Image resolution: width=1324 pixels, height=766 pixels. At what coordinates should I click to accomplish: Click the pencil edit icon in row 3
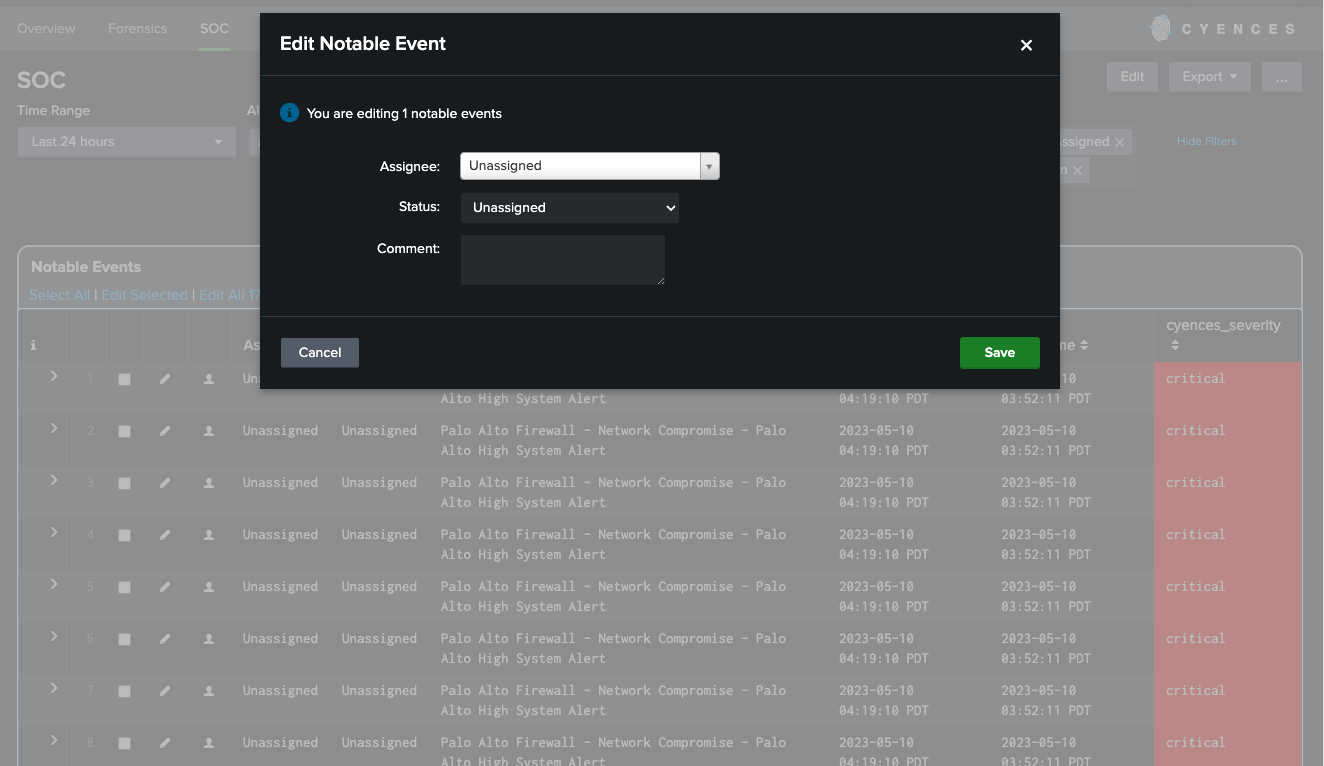coord(165,483)
